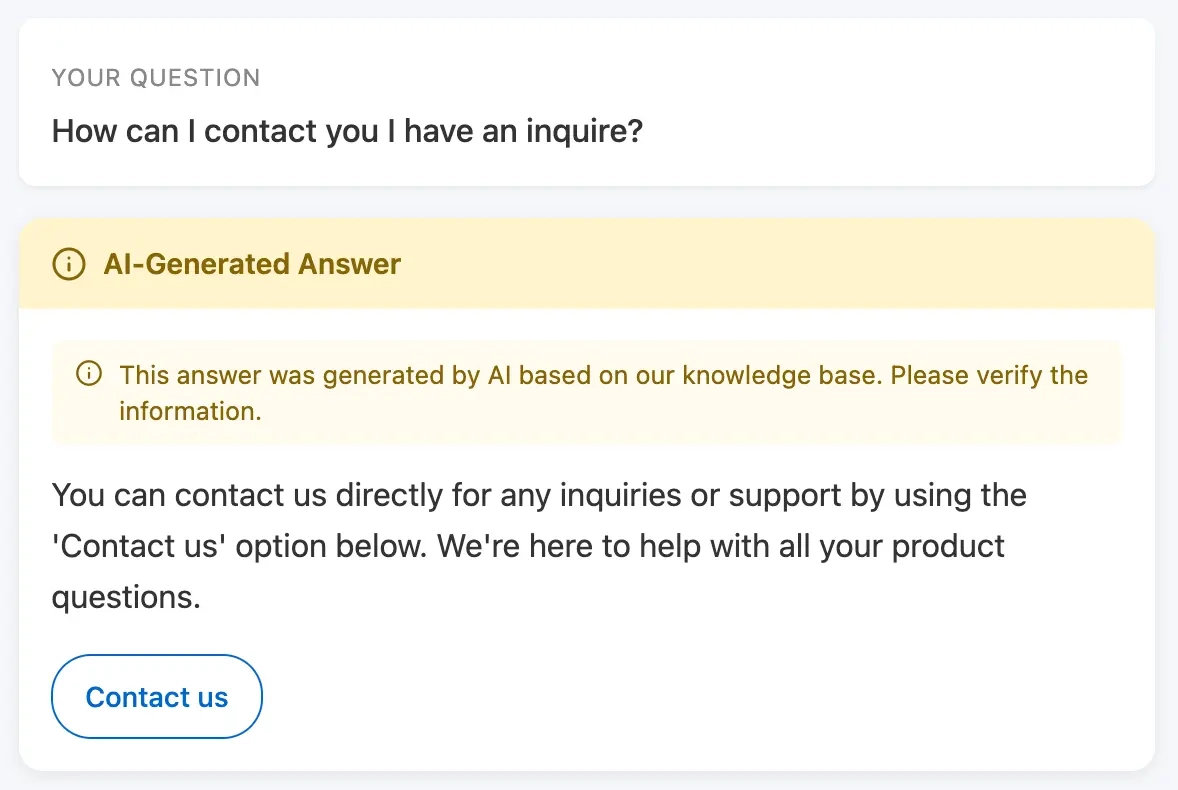Select the YOUR QUESTION label
Screen dimensions: 1178x790
coord(156,77)
